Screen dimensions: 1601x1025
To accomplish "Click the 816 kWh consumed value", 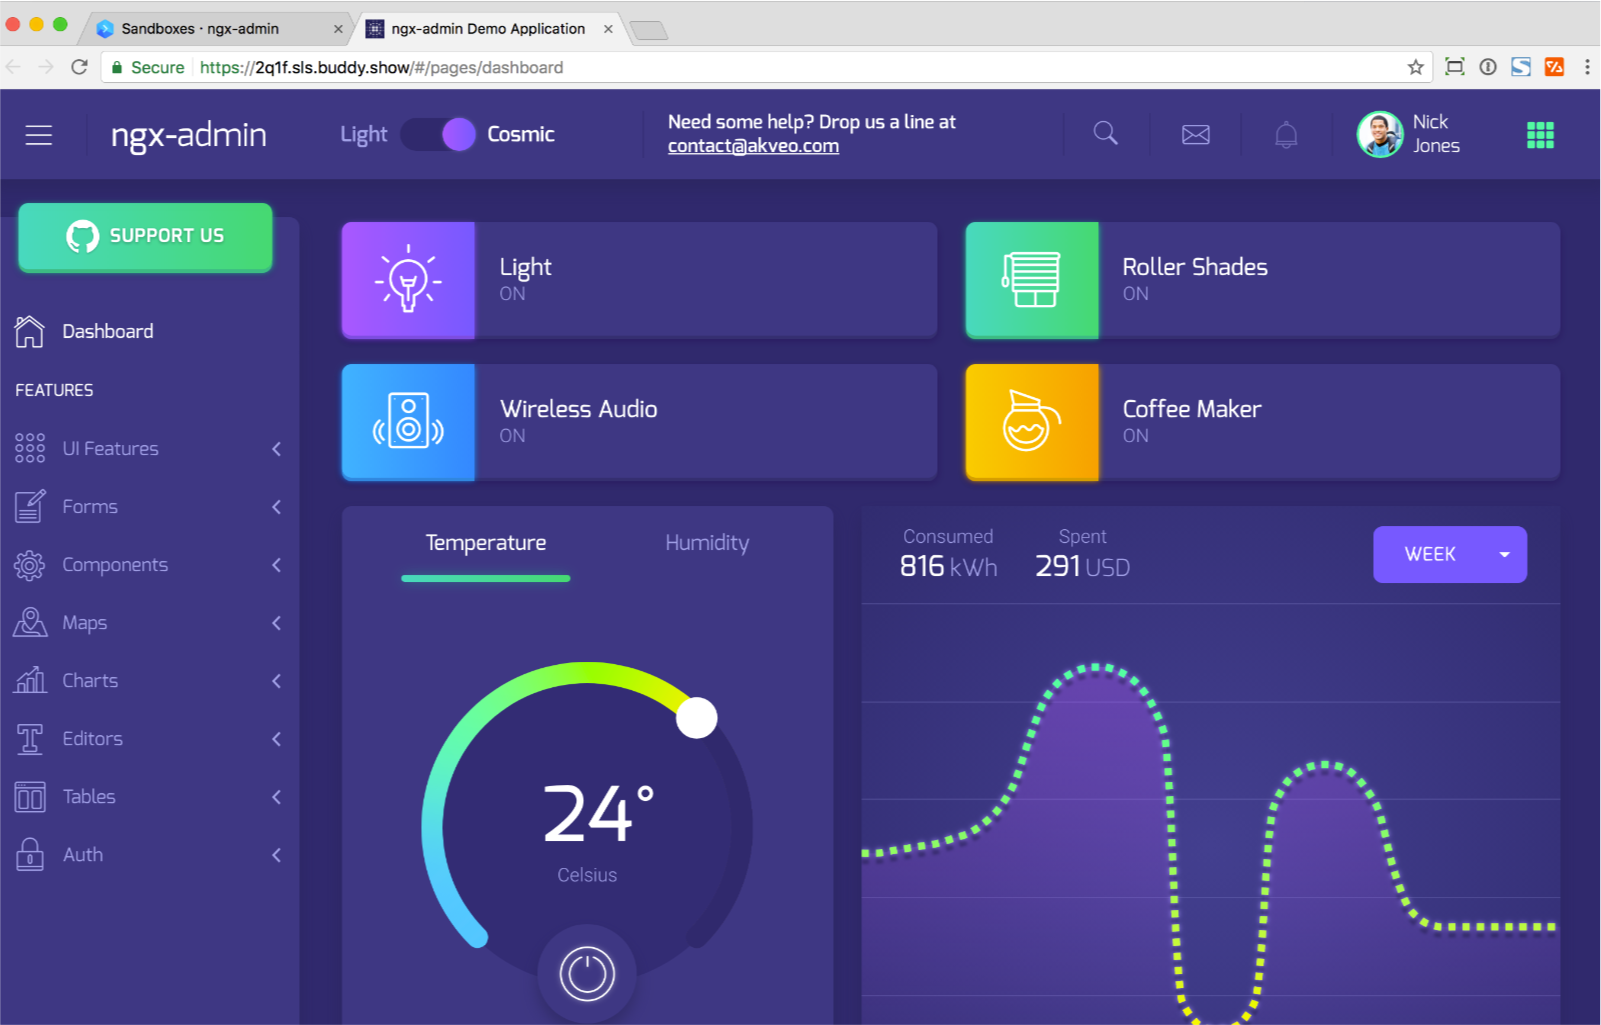I will point(948,567).
